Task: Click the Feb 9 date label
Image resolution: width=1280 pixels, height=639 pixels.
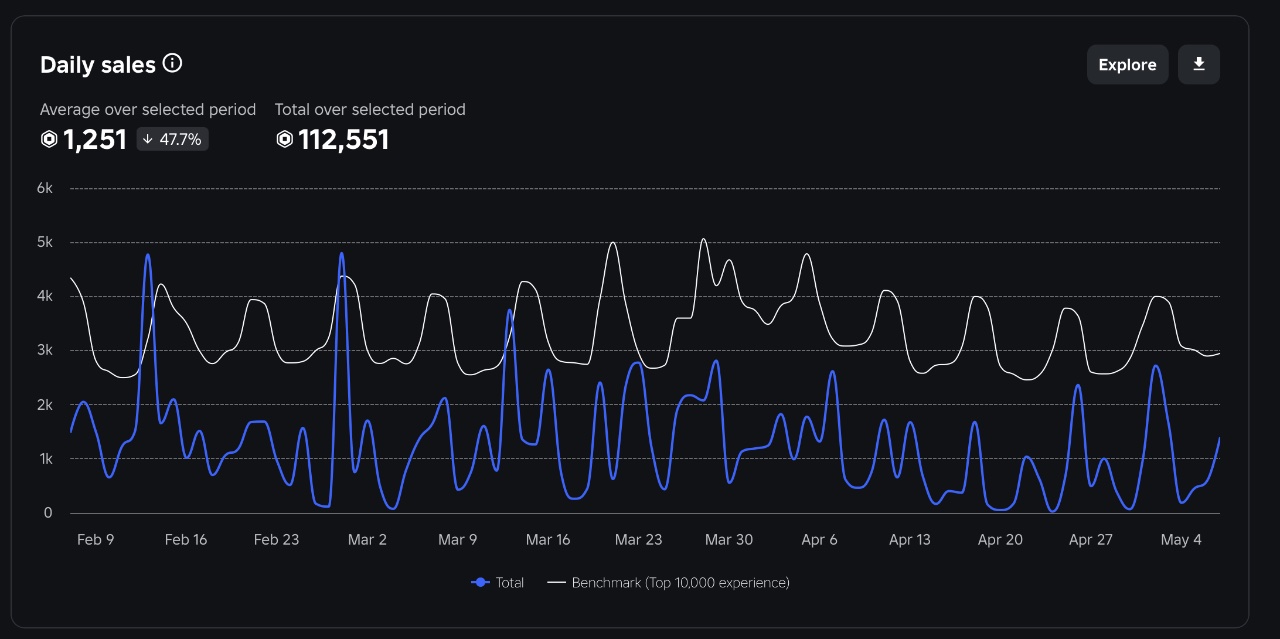Action: (x=96, y=540)
